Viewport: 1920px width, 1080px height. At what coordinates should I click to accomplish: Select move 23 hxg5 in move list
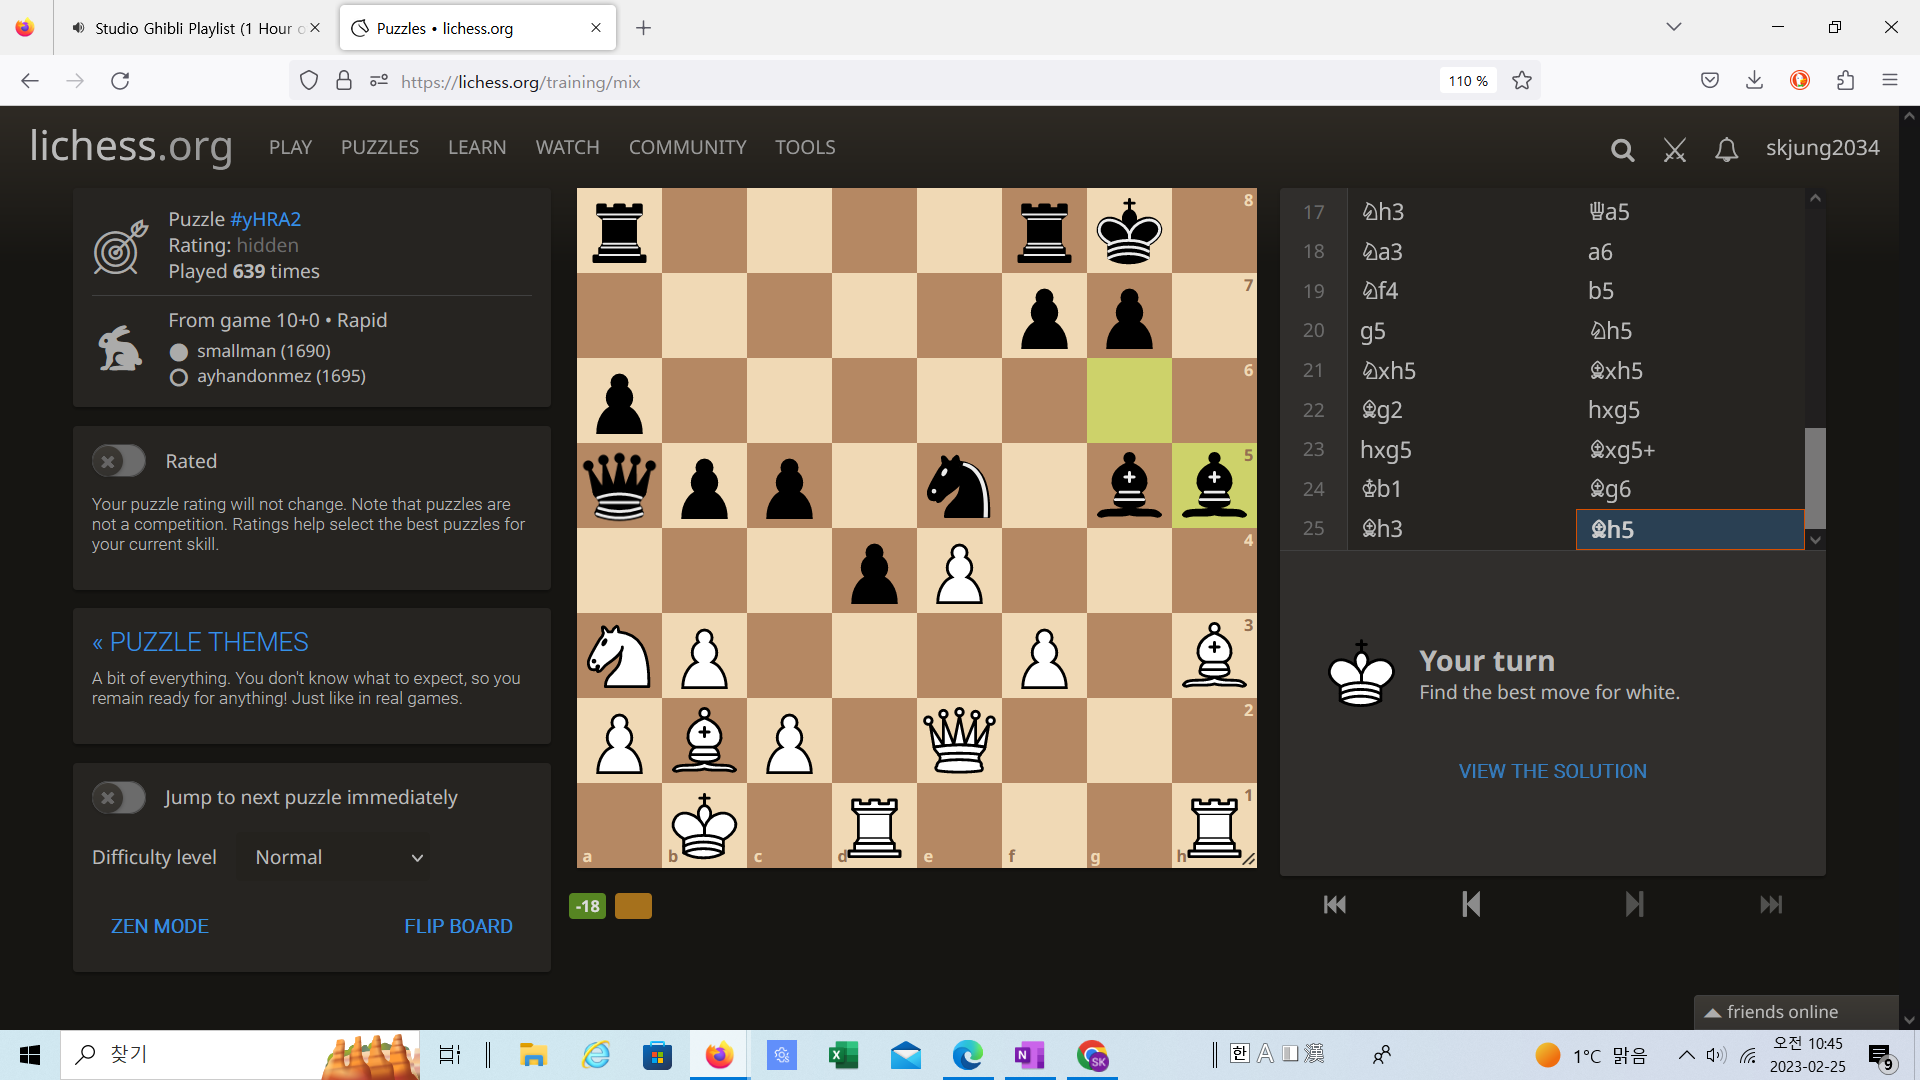click(x=1461, y=450)
